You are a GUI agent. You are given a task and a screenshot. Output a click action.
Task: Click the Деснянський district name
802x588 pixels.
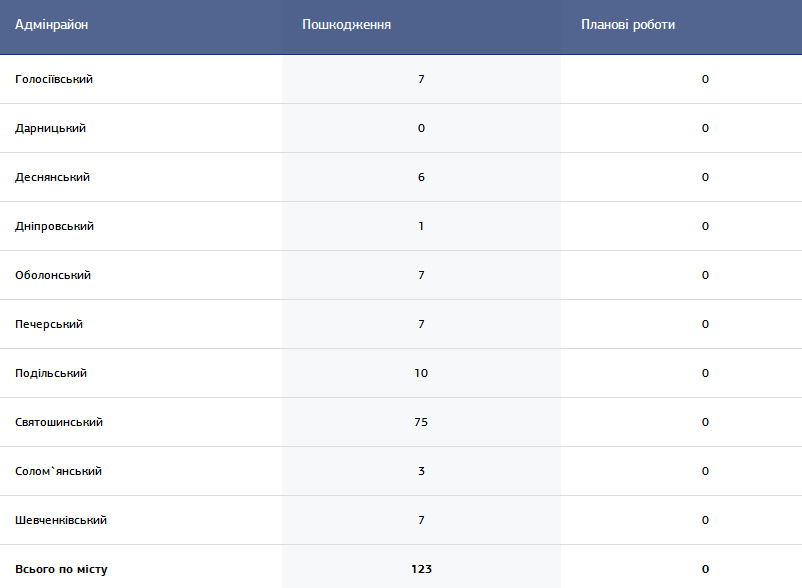point(52,177)
